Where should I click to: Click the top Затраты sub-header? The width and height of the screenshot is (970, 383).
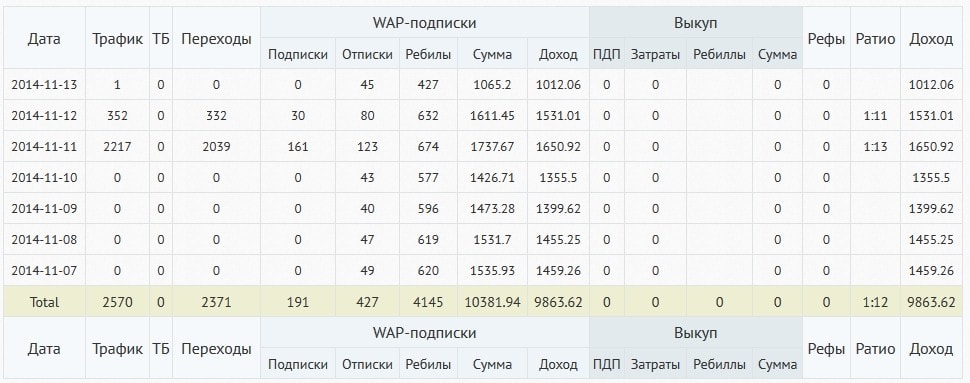[655, 54]
